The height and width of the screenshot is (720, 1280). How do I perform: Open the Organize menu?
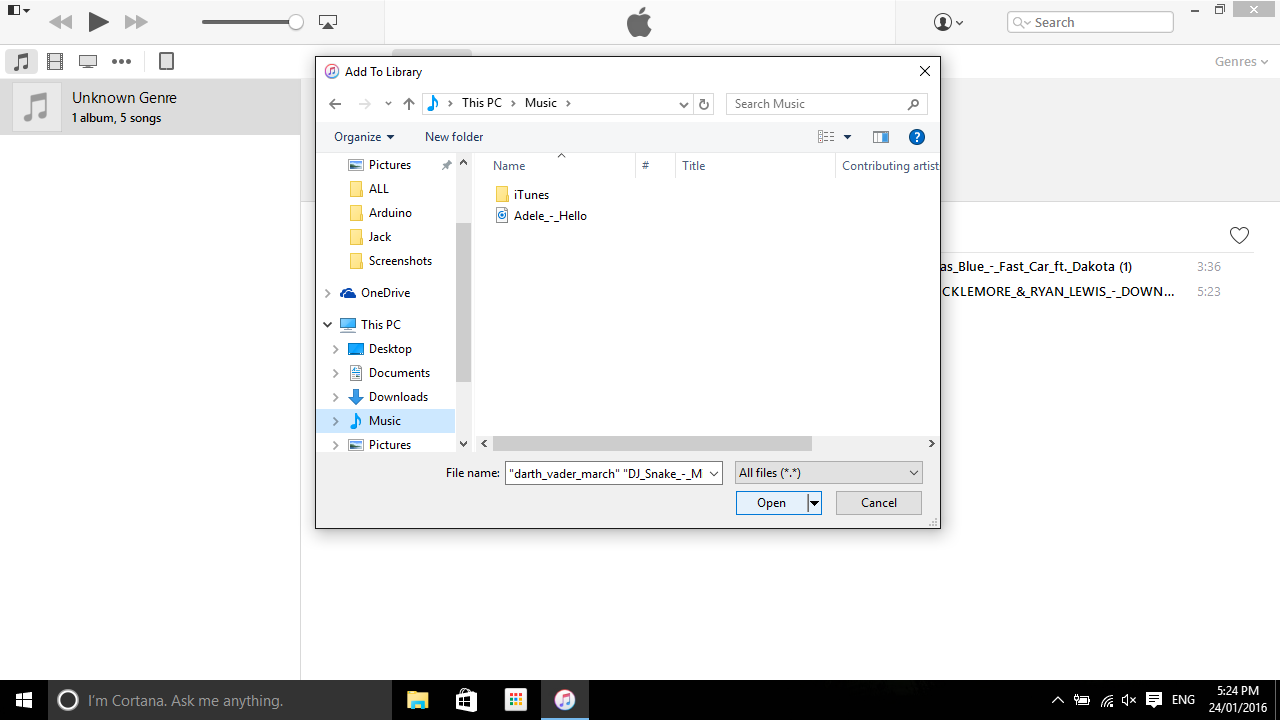[x=364, y=137]
